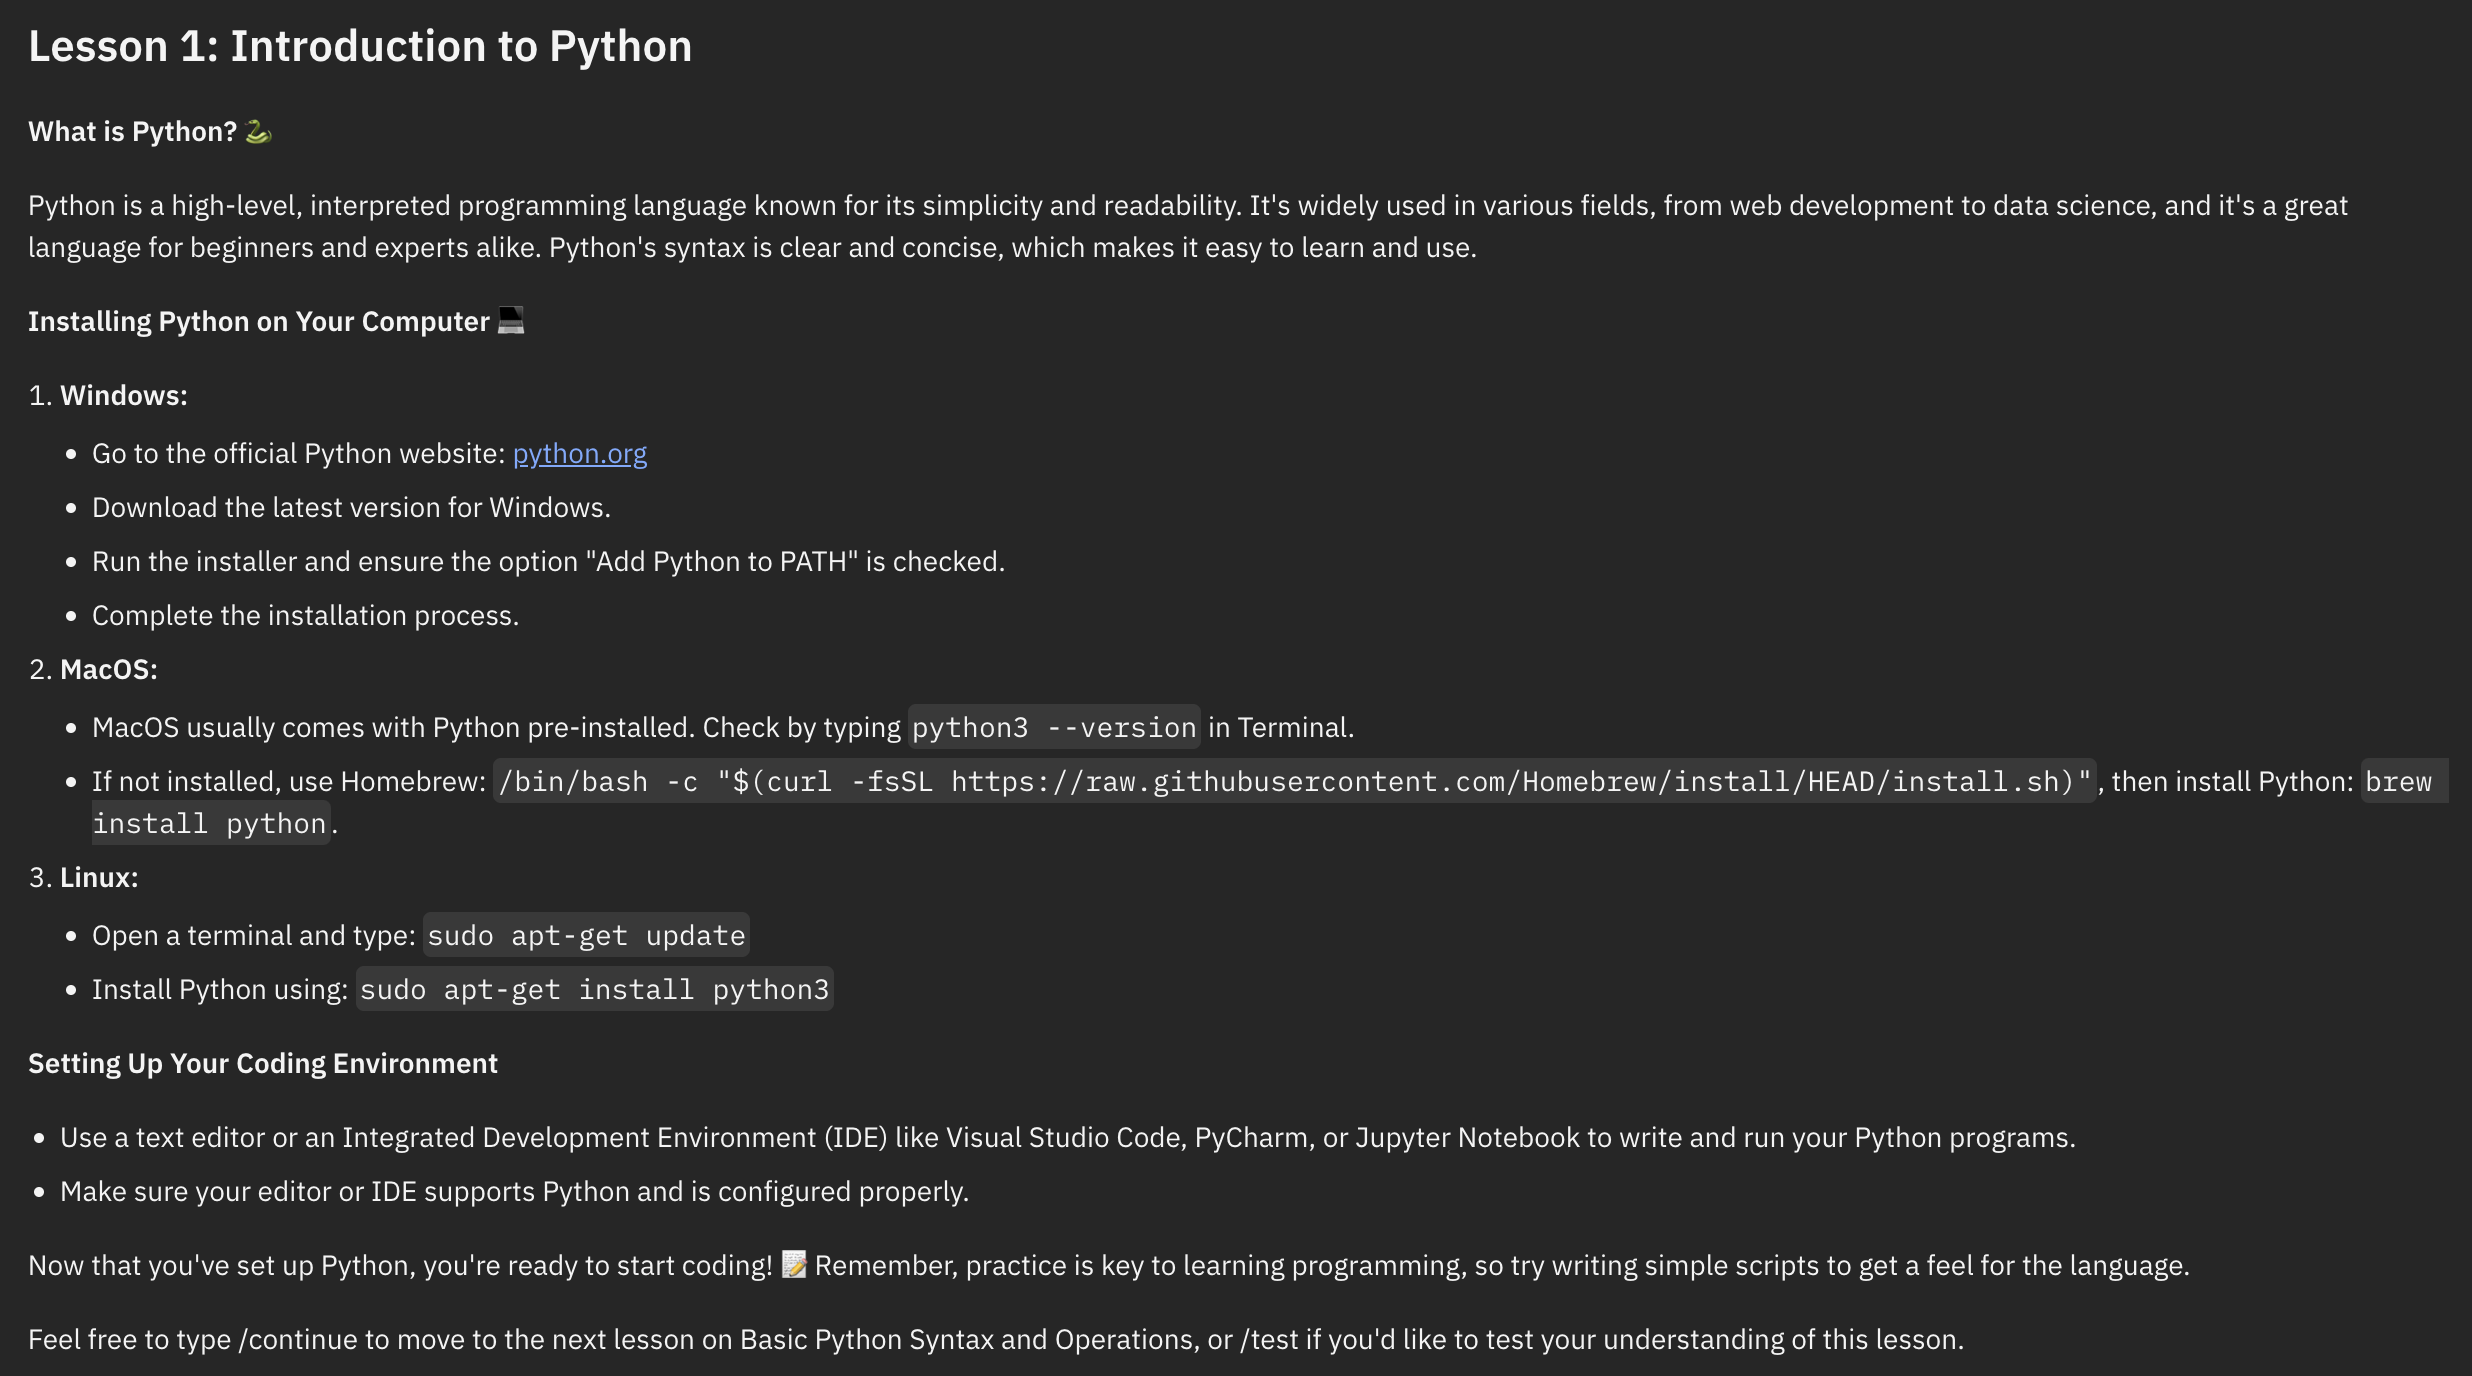Image resolution: width=2472 pixels, height=1376 pixels.
Task: Click the brew code fragment at line end
Action: tap(2398, 782)
